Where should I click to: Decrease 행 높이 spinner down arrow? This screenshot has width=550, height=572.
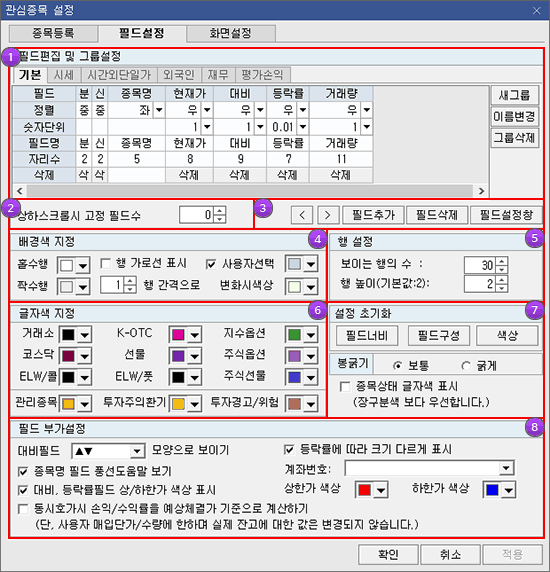coord(502,288)
